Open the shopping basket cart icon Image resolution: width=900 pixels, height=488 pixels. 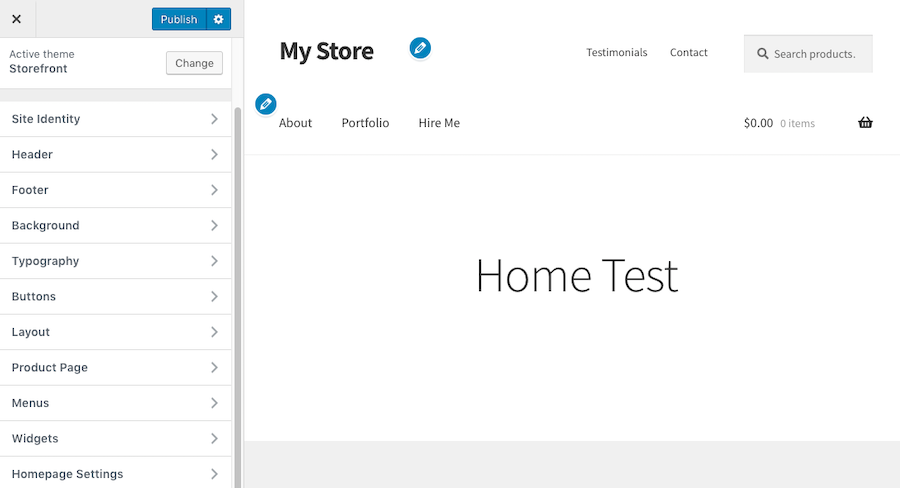click(865, 123)
